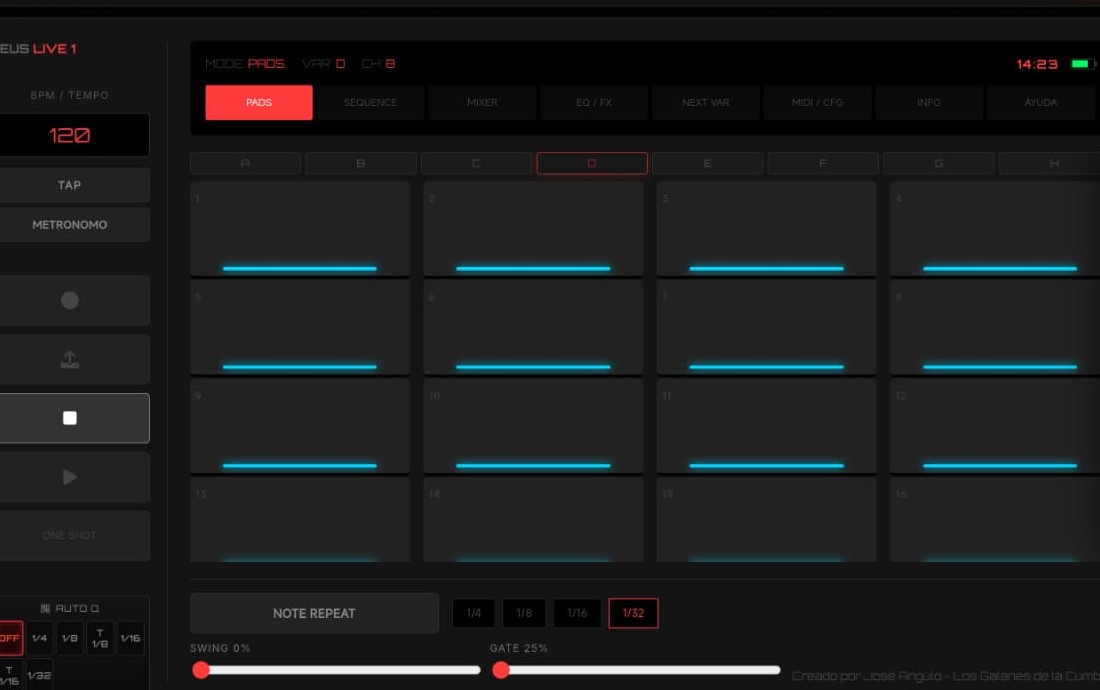Tap drum pad 7

[x=766, y=327]
